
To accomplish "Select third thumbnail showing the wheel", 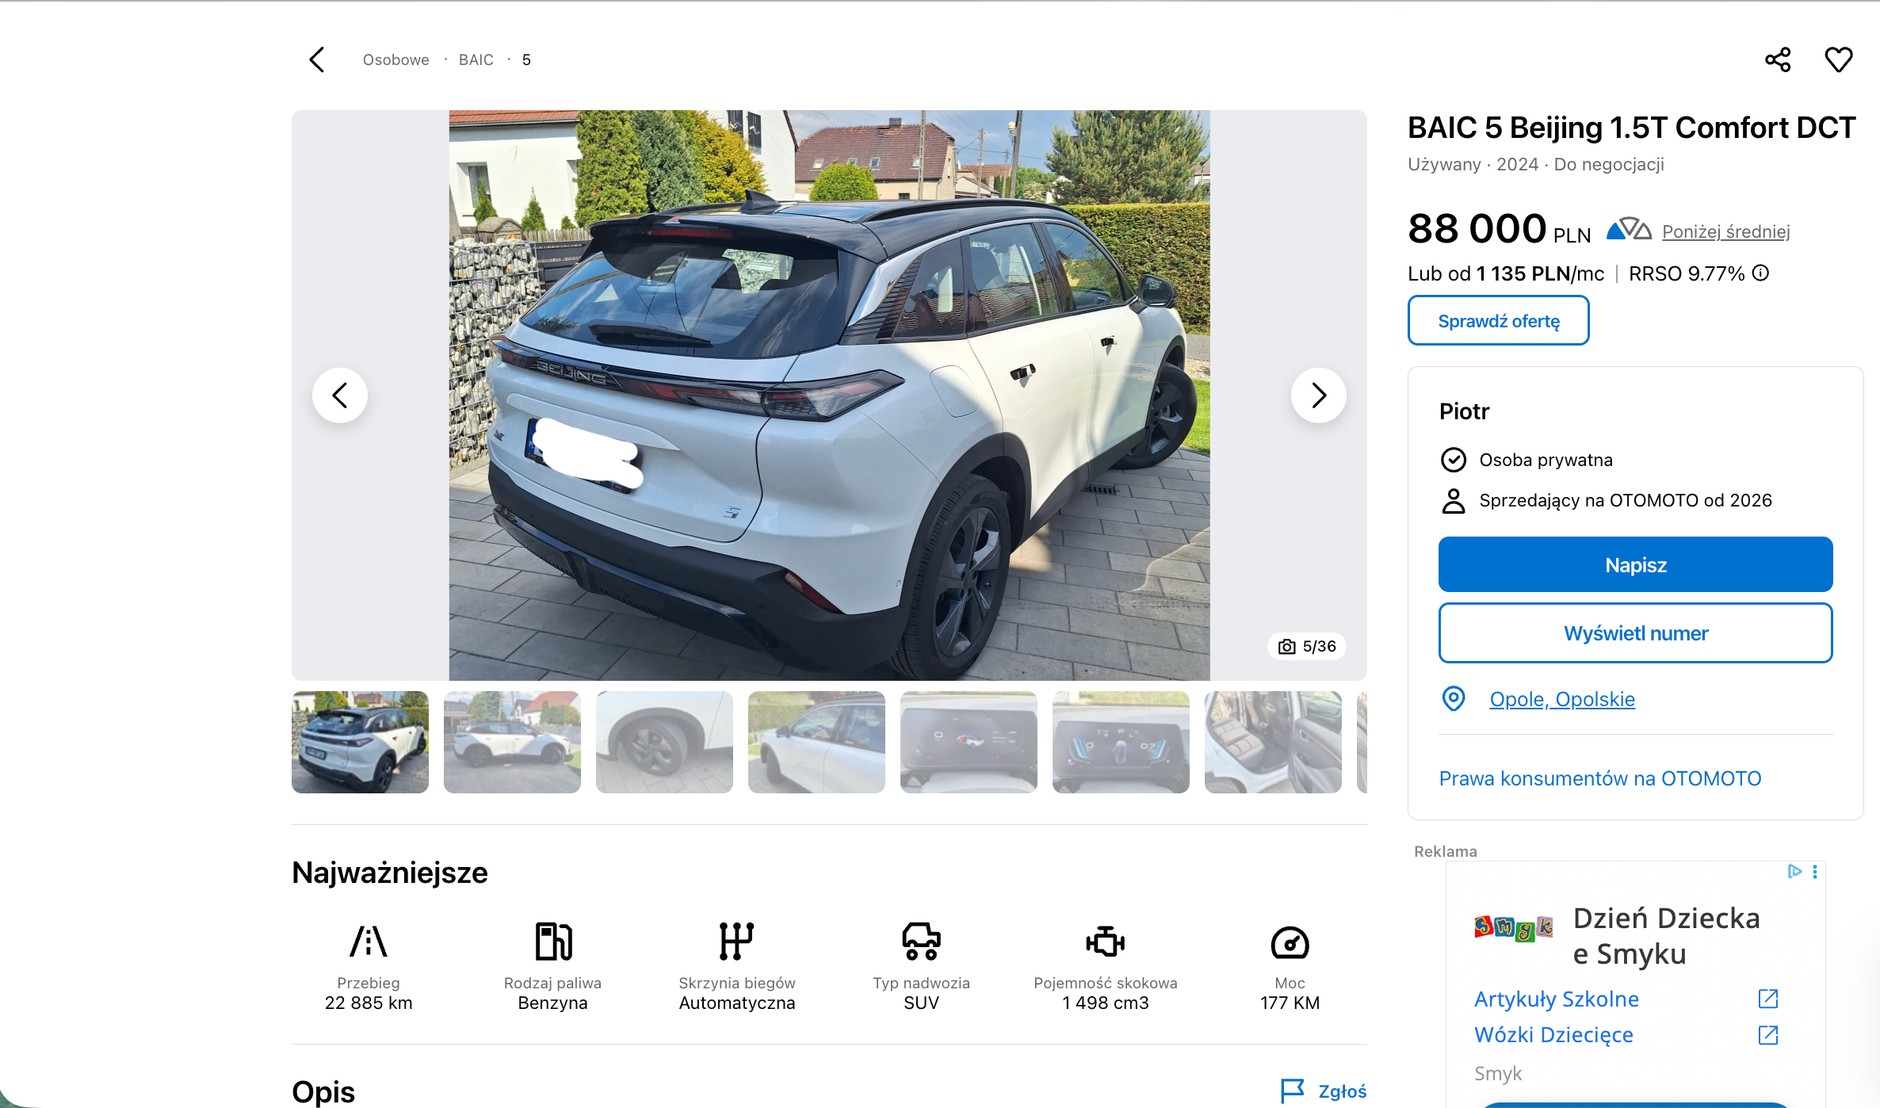I will click(664, 742).
